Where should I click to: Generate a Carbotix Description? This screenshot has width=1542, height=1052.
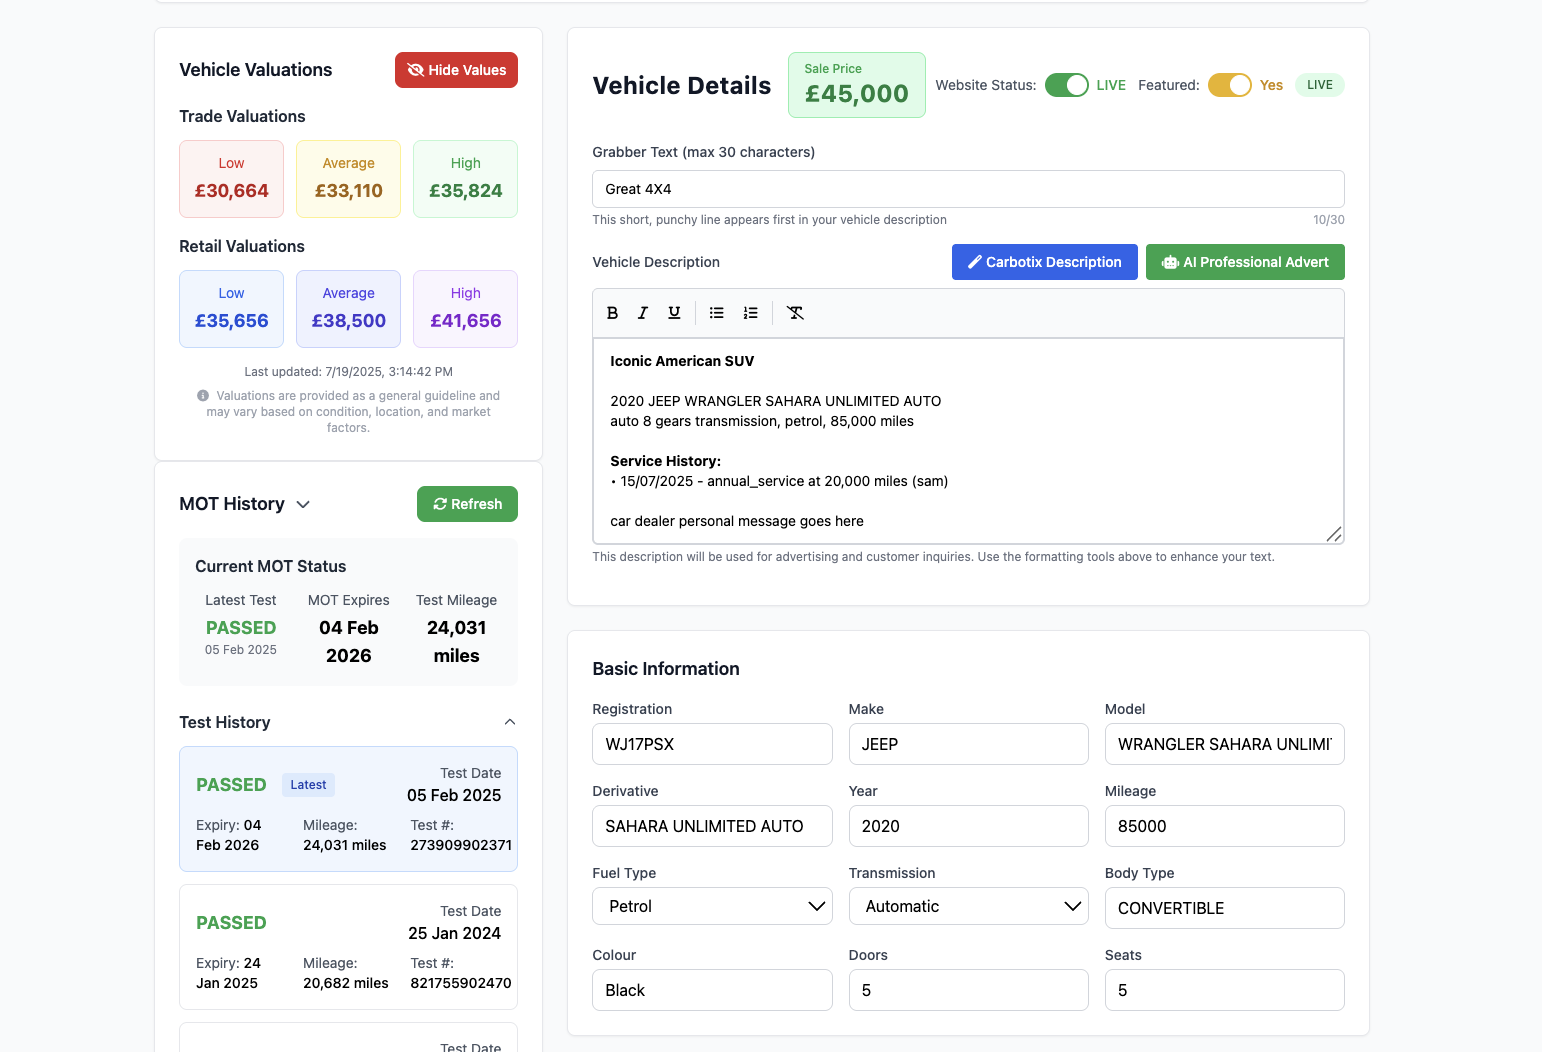pyautogui.click(x=1044, y=262)
